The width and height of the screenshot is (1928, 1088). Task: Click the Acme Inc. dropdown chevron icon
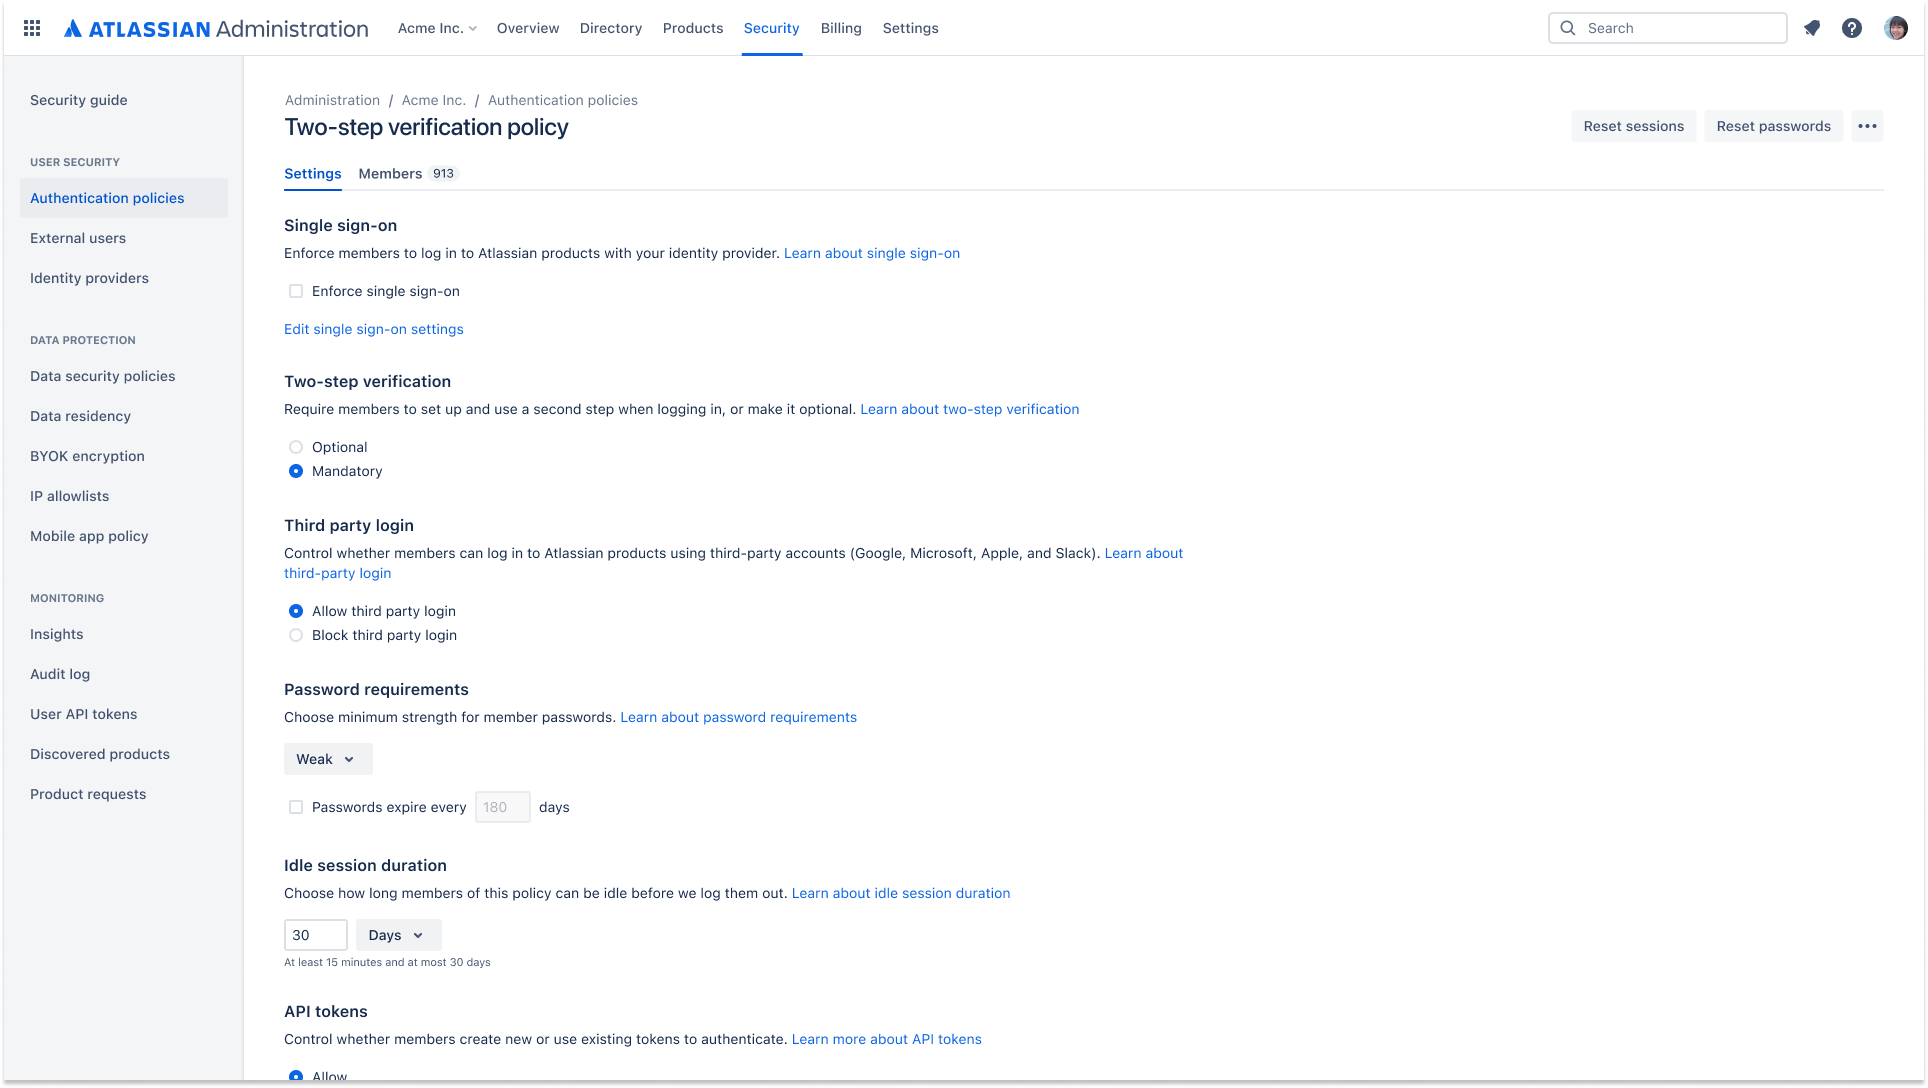470,28
